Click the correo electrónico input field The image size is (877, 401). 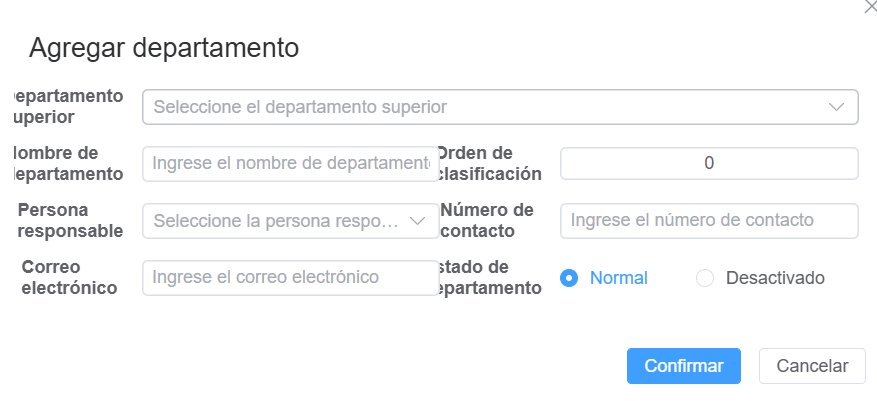tap(285, 278)
